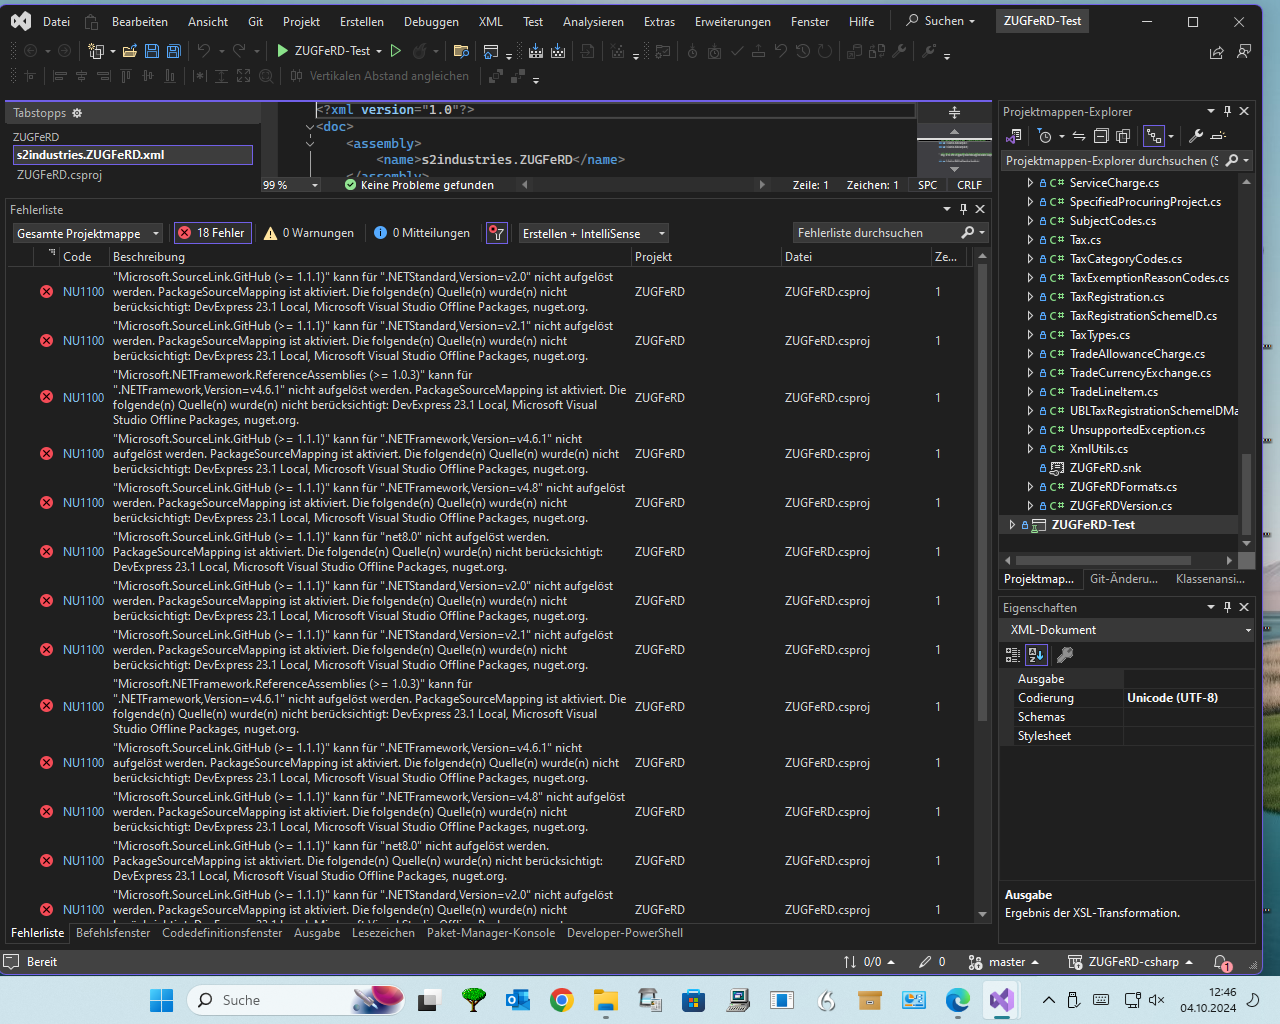This screenshot has height=1024, width=1280.
Task: Switch to the Git-Änderungen tab
Action: click(x=1123, y=579)
